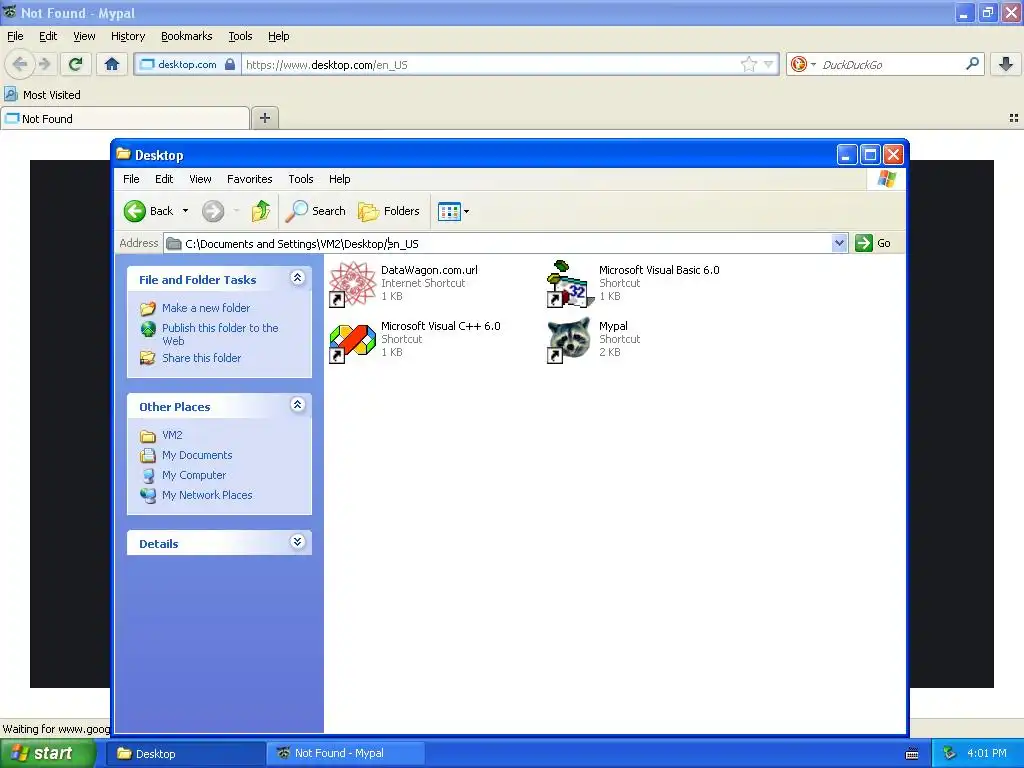This screenshot has height=768, width=1024.
Task: Click the green Go button
Action: [874, 243]
